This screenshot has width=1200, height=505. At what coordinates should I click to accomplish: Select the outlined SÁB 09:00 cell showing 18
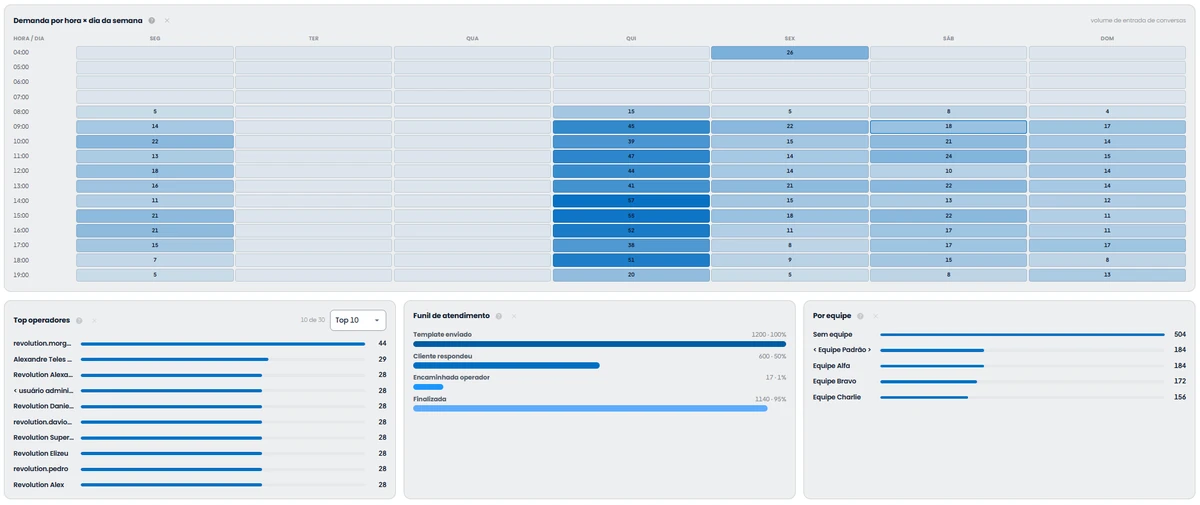coord(948,127)
